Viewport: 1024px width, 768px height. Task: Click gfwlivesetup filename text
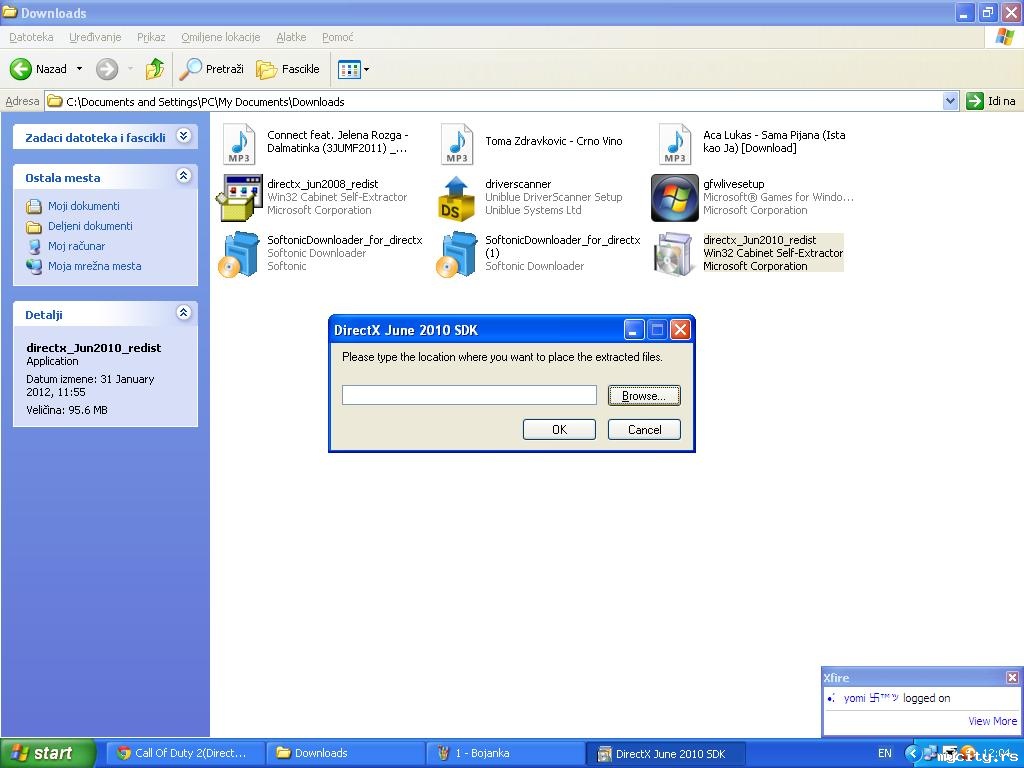733,184
